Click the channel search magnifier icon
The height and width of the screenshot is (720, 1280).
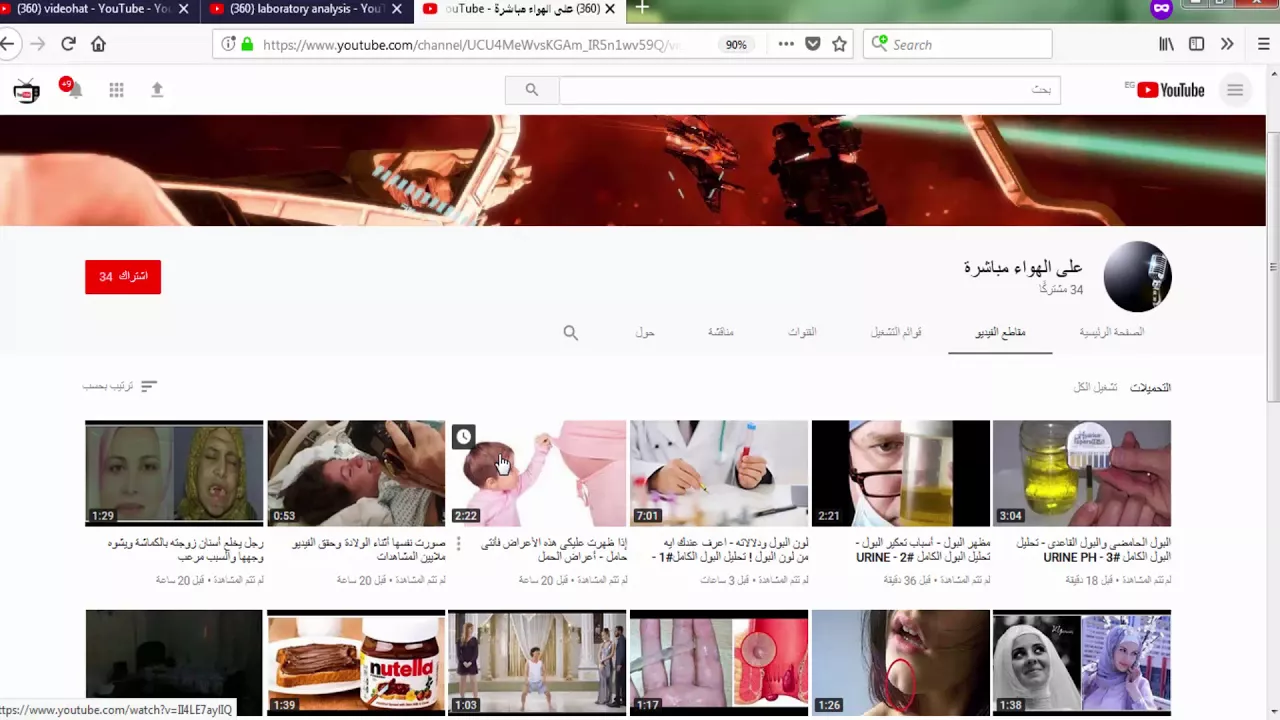click(x=570, y=333)
